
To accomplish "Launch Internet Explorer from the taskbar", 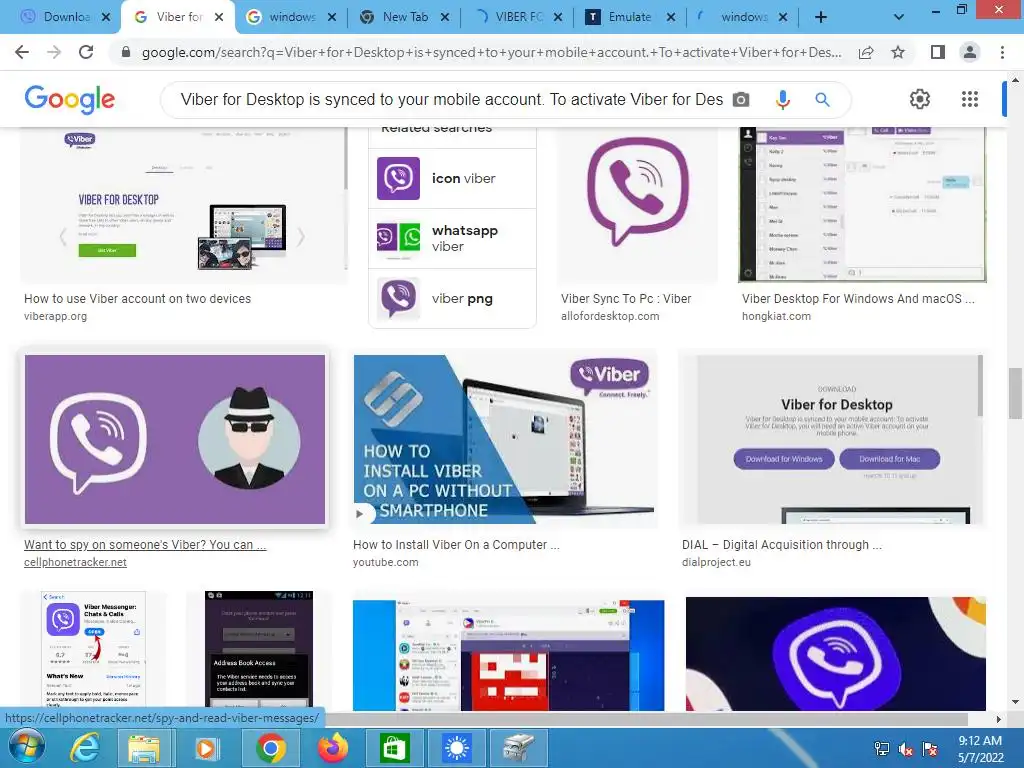I will click(85, 748).
